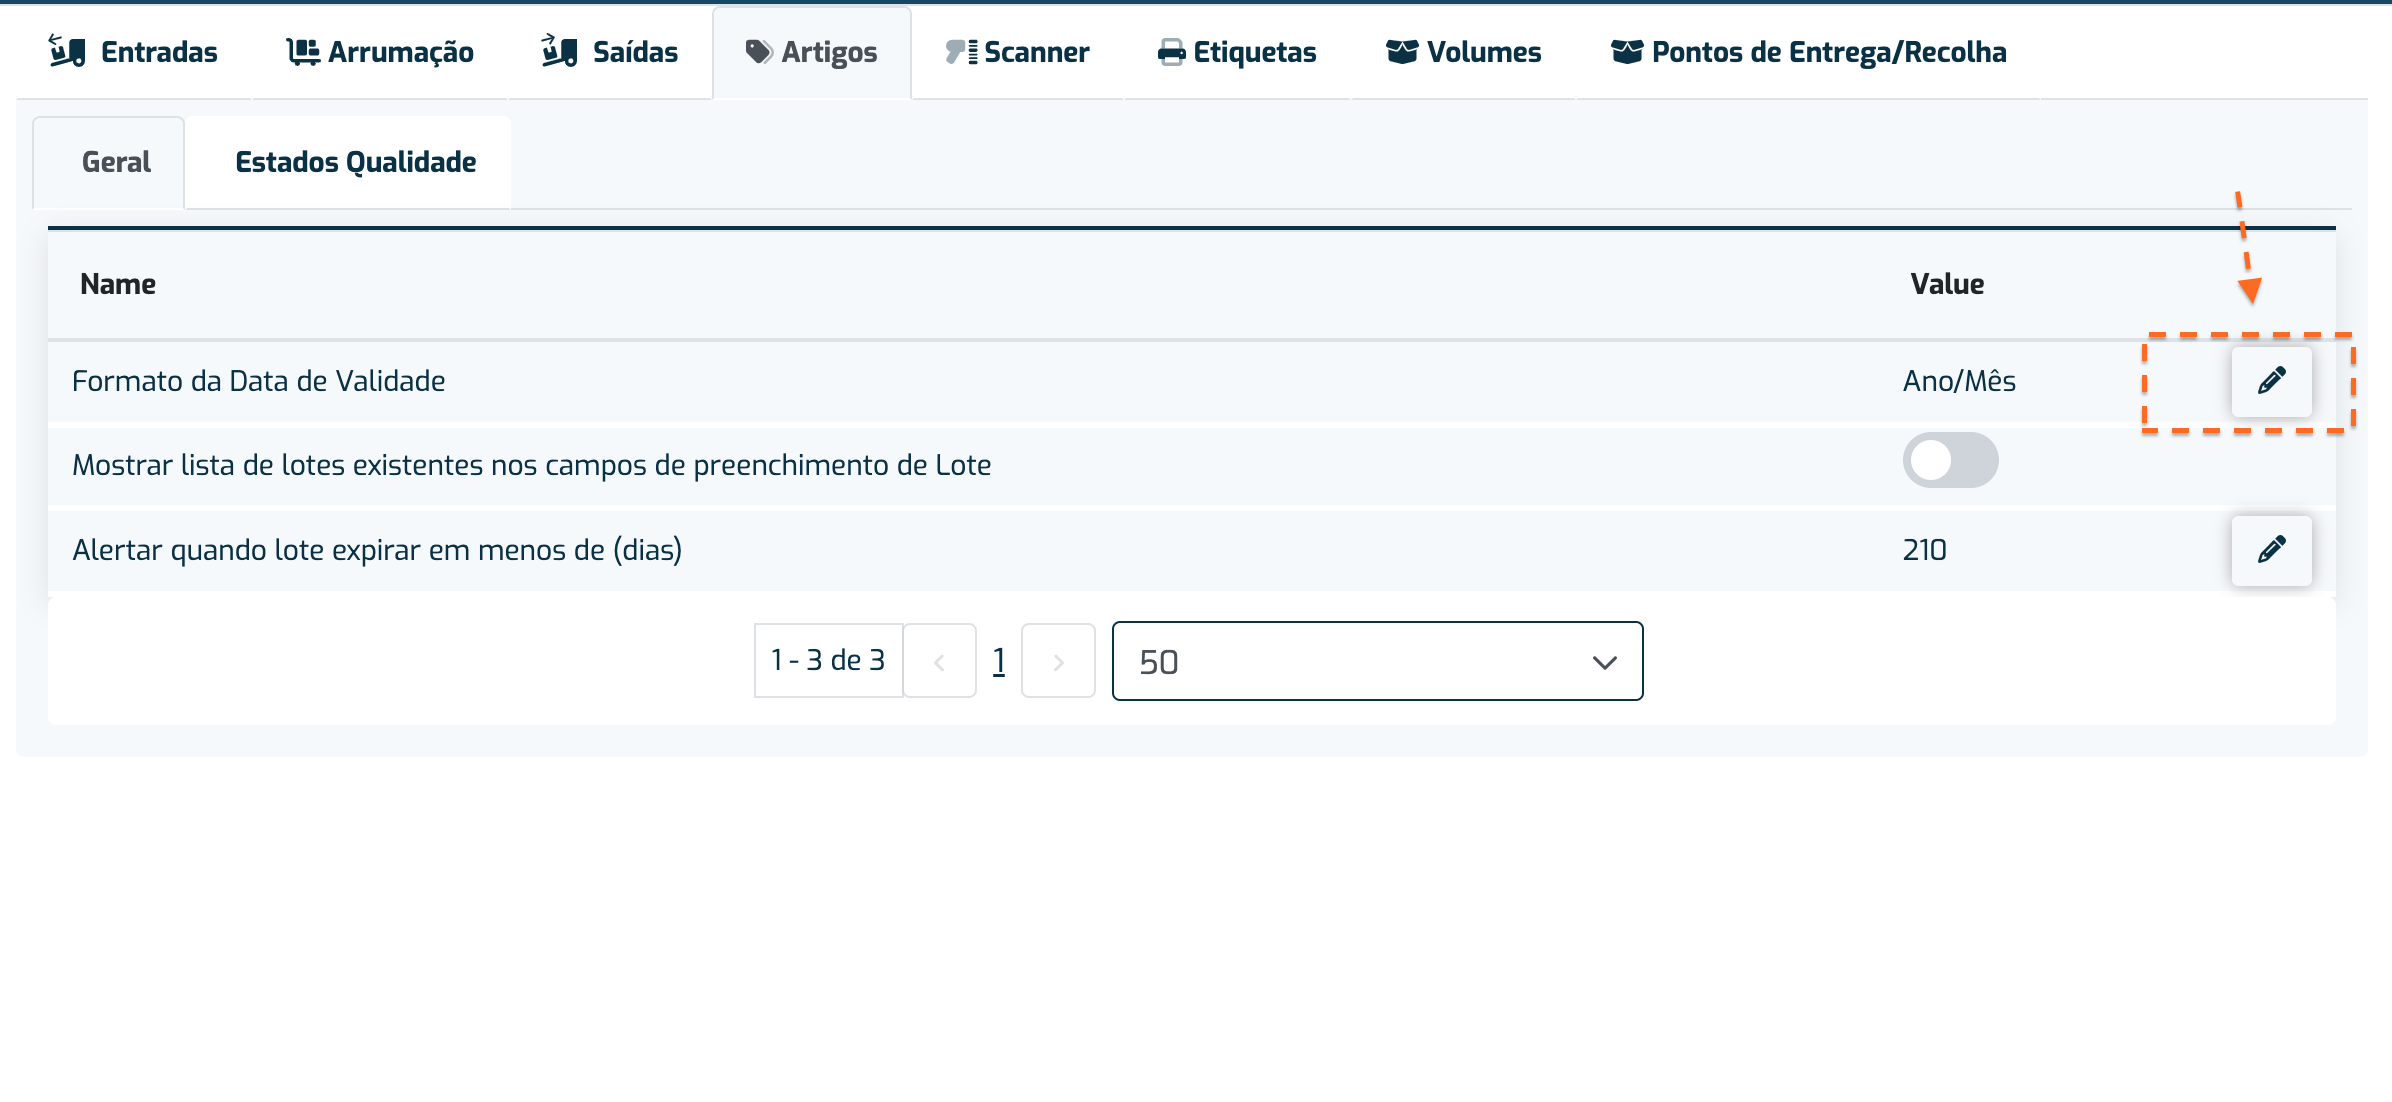Screen dimensions: 2392x1102
Task: Edit the Formato da Data de Validade value
Action: click(x=2271, y=381)
